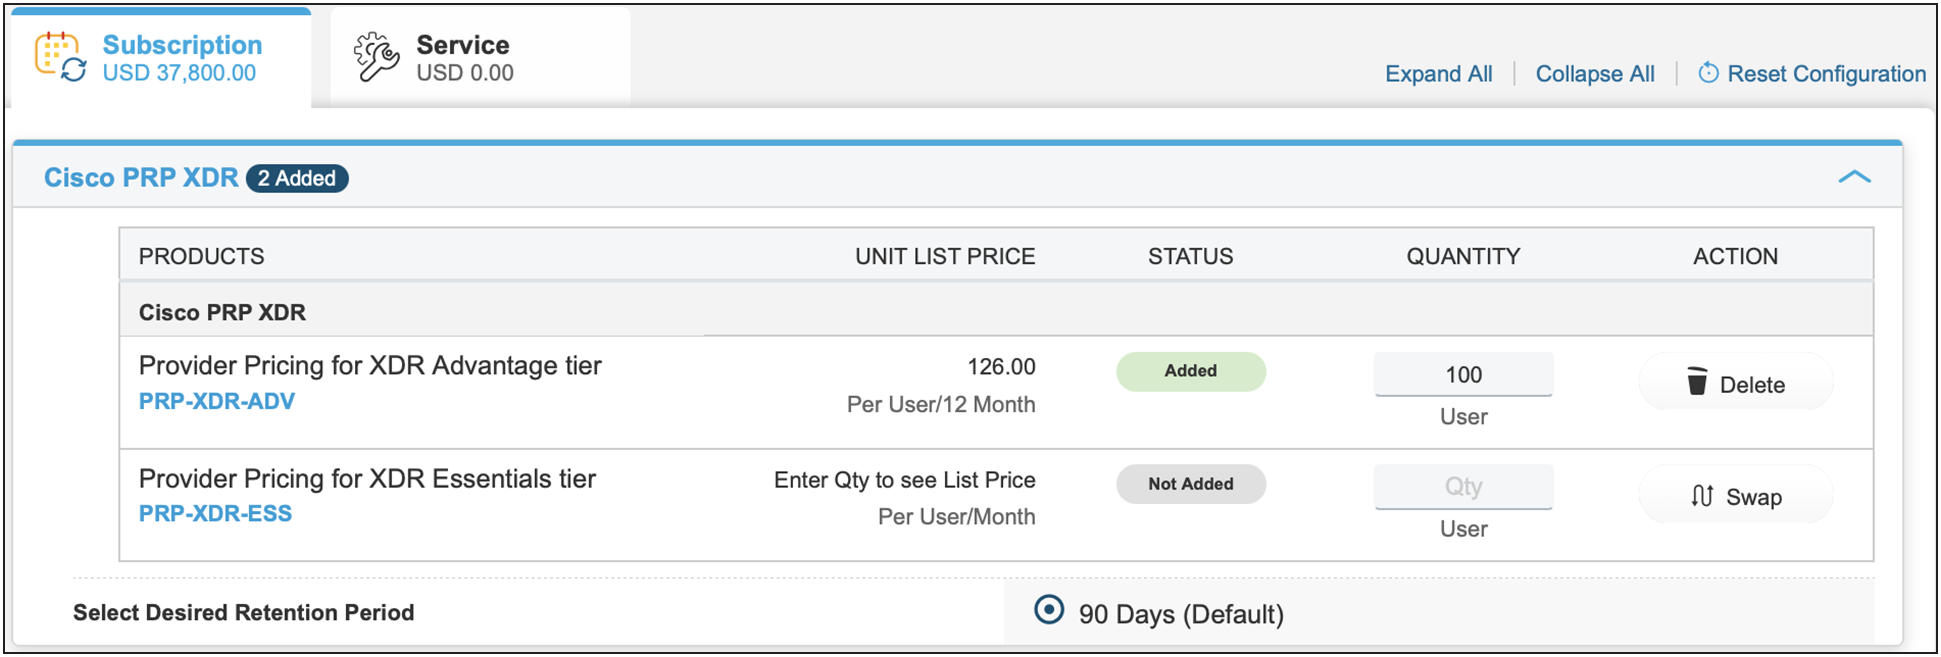This screenshot has width=1941, height=657.
Task: Select the 90 Days (Default) retention option
Action: click(x=1049, y=610)
